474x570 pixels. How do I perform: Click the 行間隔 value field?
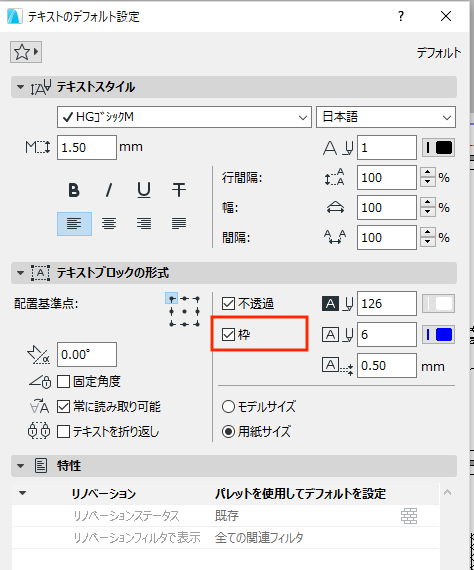[x=387, y=177]
